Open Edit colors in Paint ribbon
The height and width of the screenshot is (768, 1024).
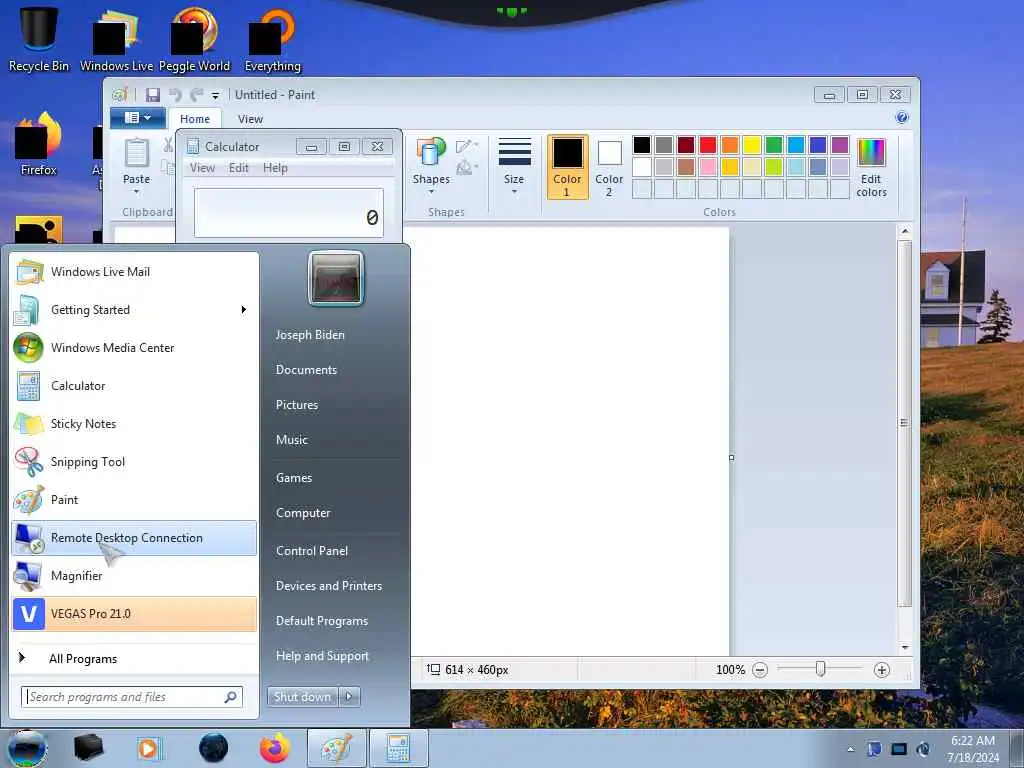click(x=871, y=167)
